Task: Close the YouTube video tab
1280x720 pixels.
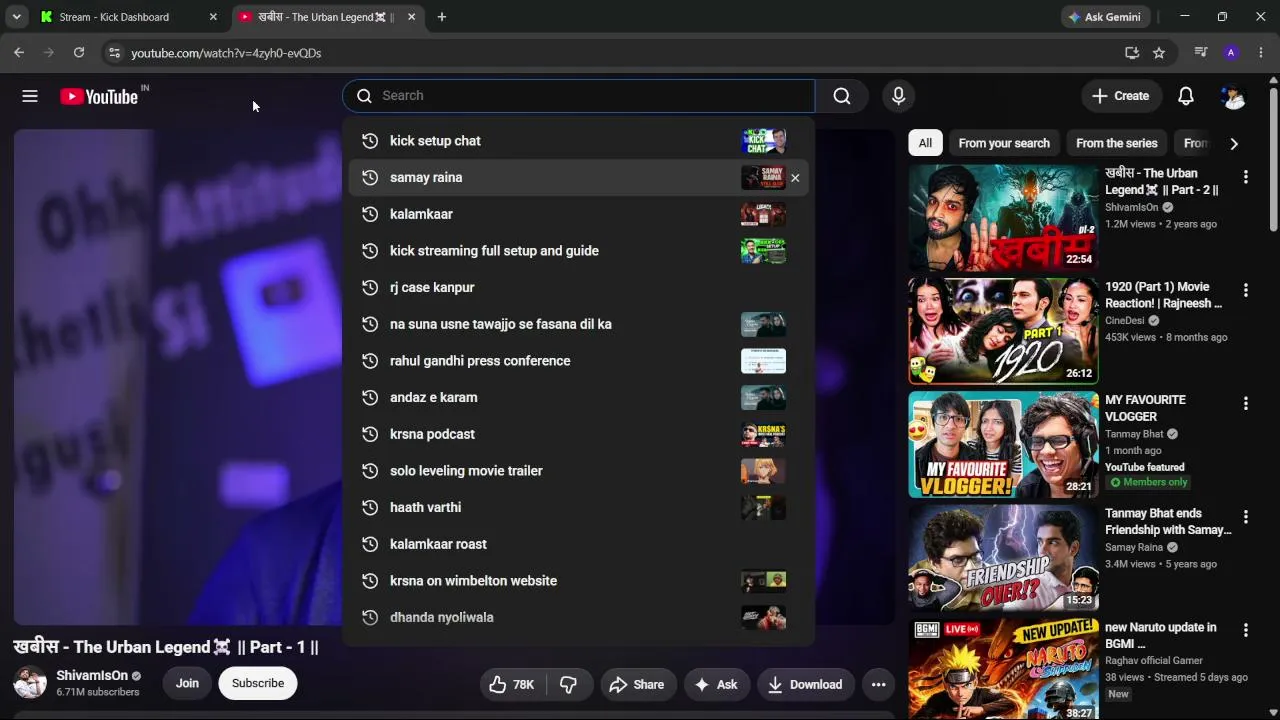Action: click(x=411, y=17)
